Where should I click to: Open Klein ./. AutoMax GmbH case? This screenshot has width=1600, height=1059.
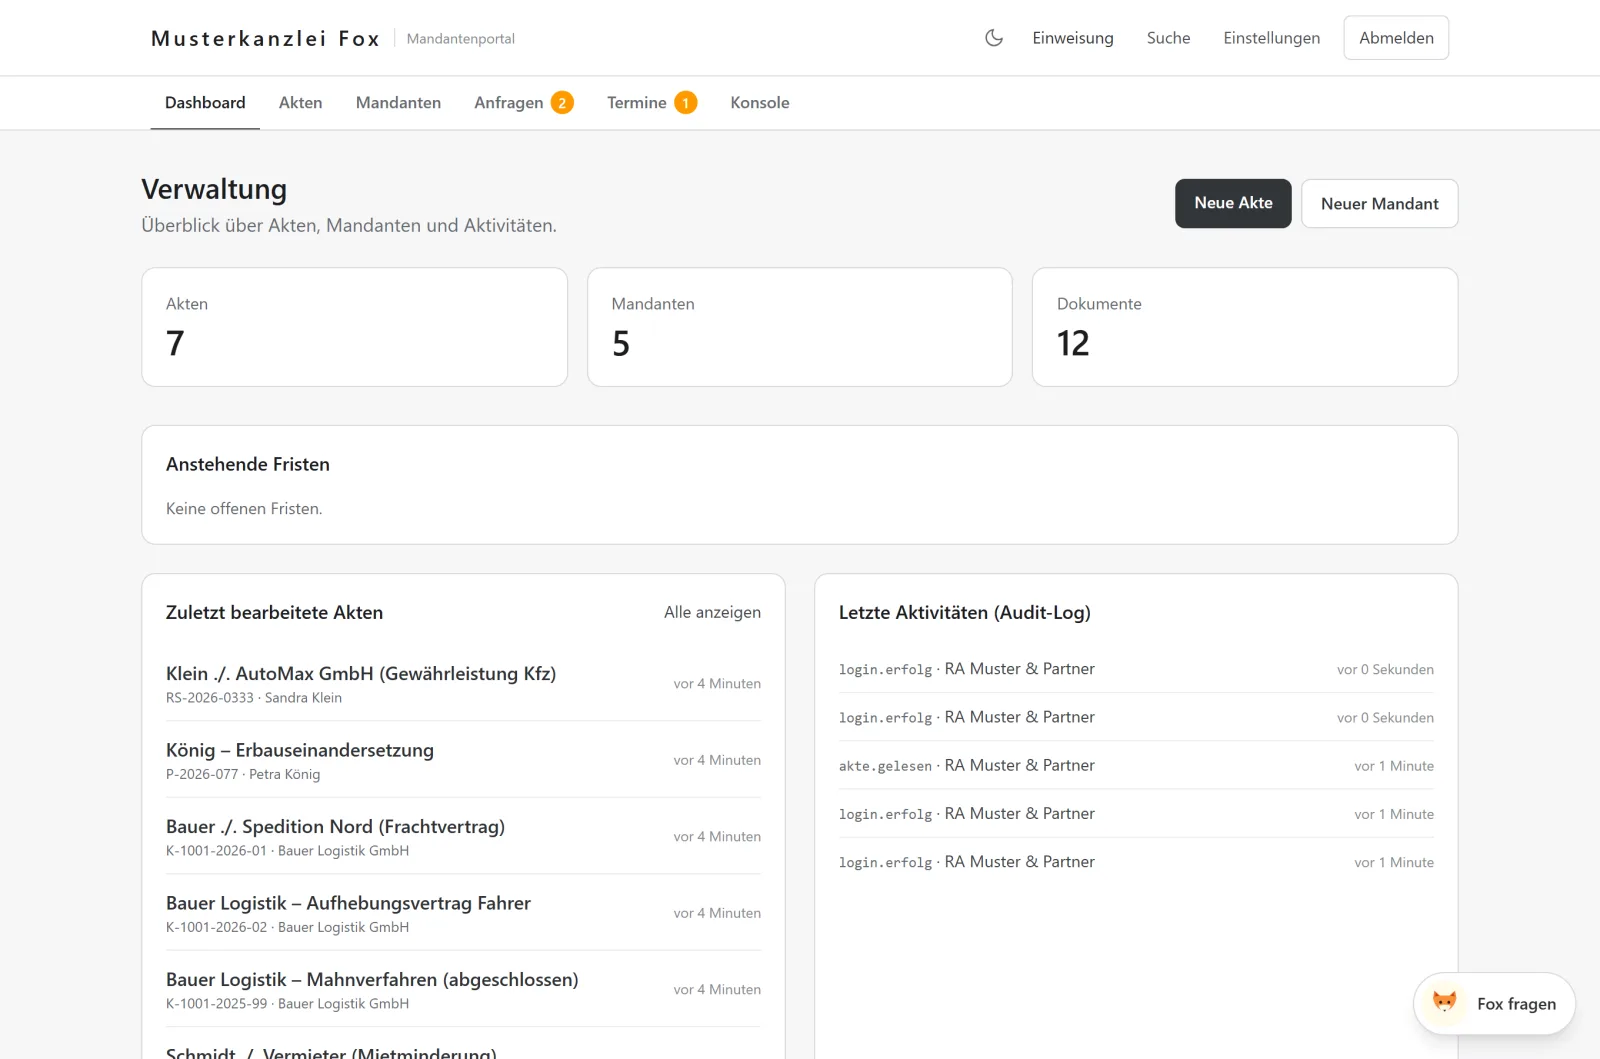click(x=361, y=673)
